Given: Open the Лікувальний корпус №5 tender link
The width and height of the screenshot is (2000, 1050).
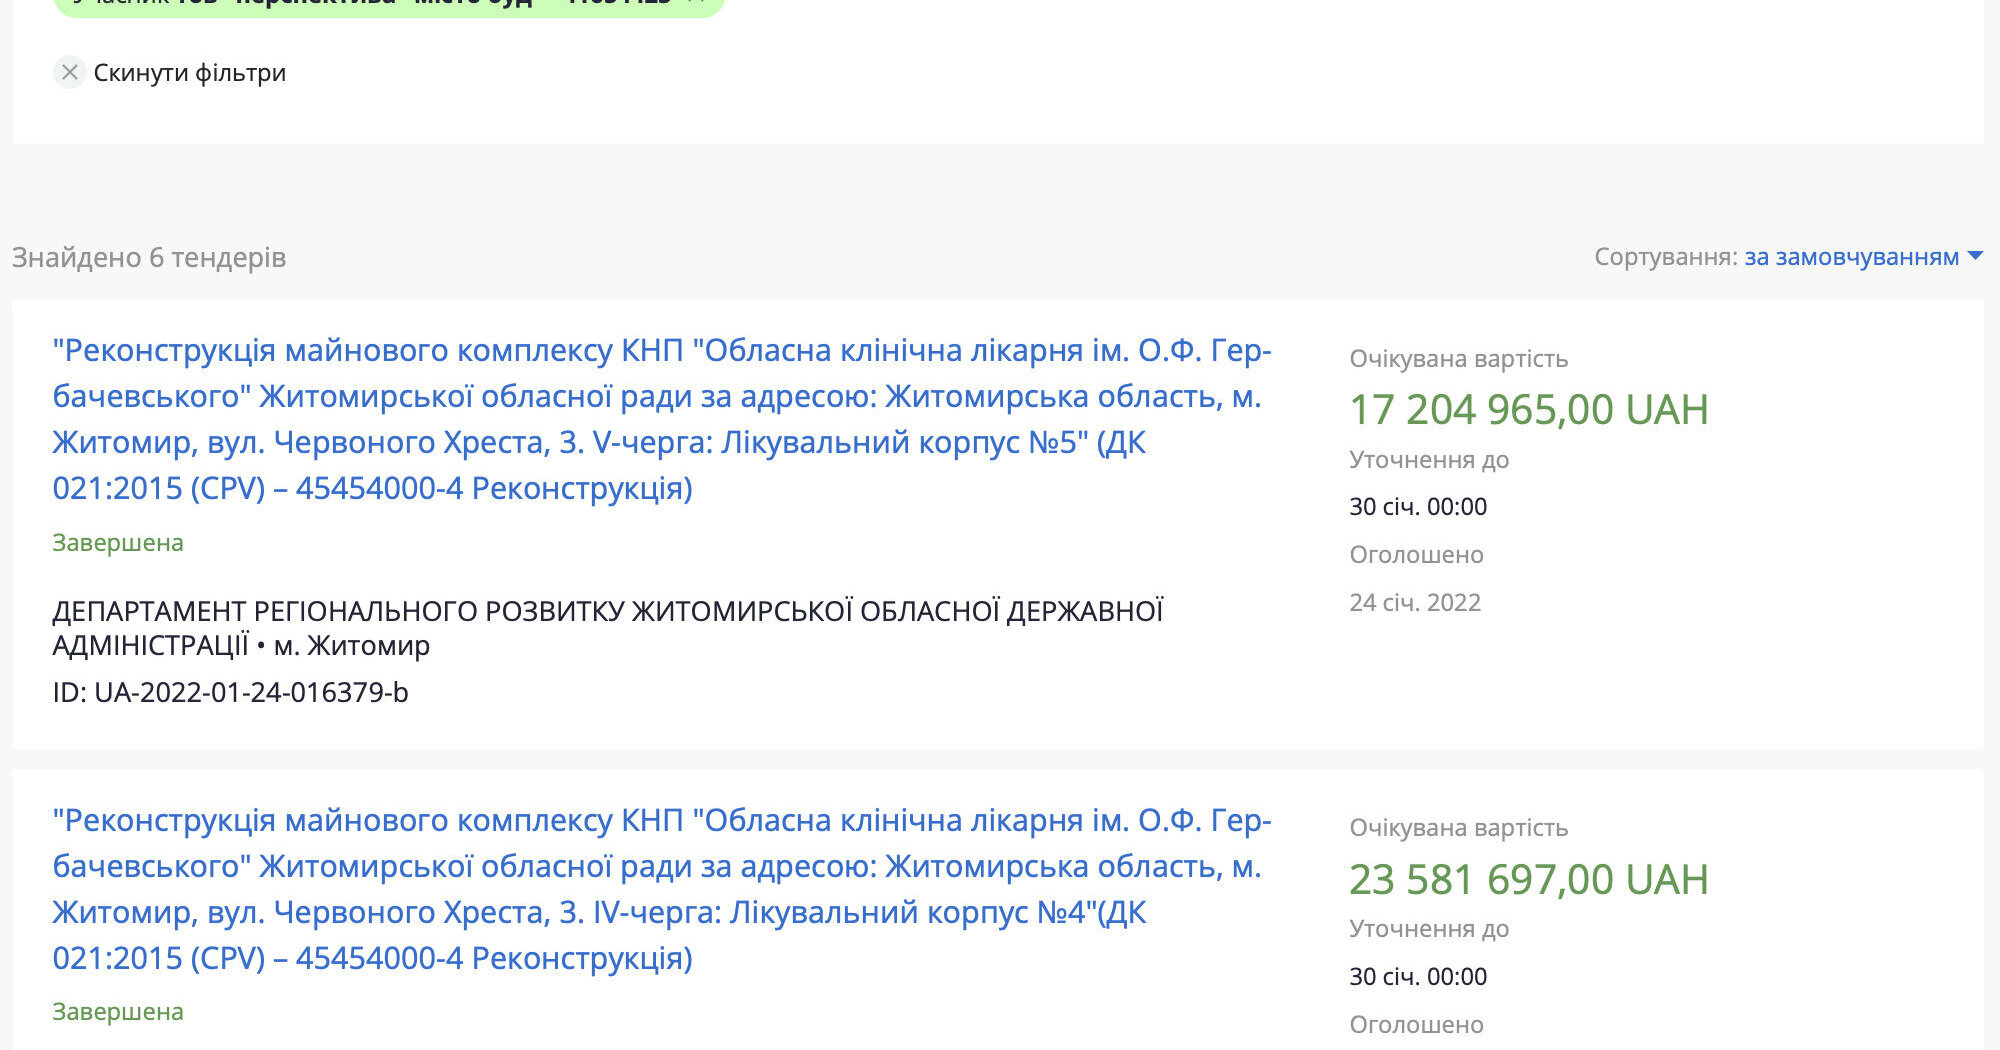Looking at the screenshot, I should [662, 419].
